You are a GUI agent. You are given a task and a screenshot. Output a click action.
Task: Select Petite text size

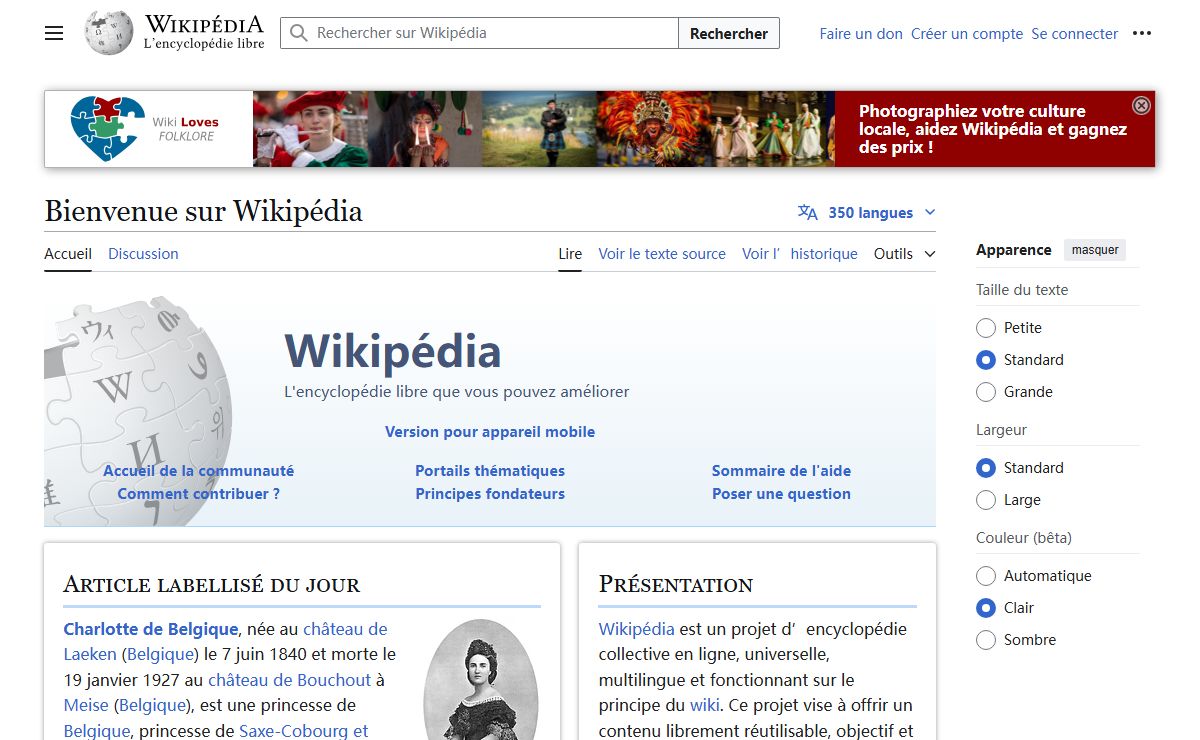986,328
